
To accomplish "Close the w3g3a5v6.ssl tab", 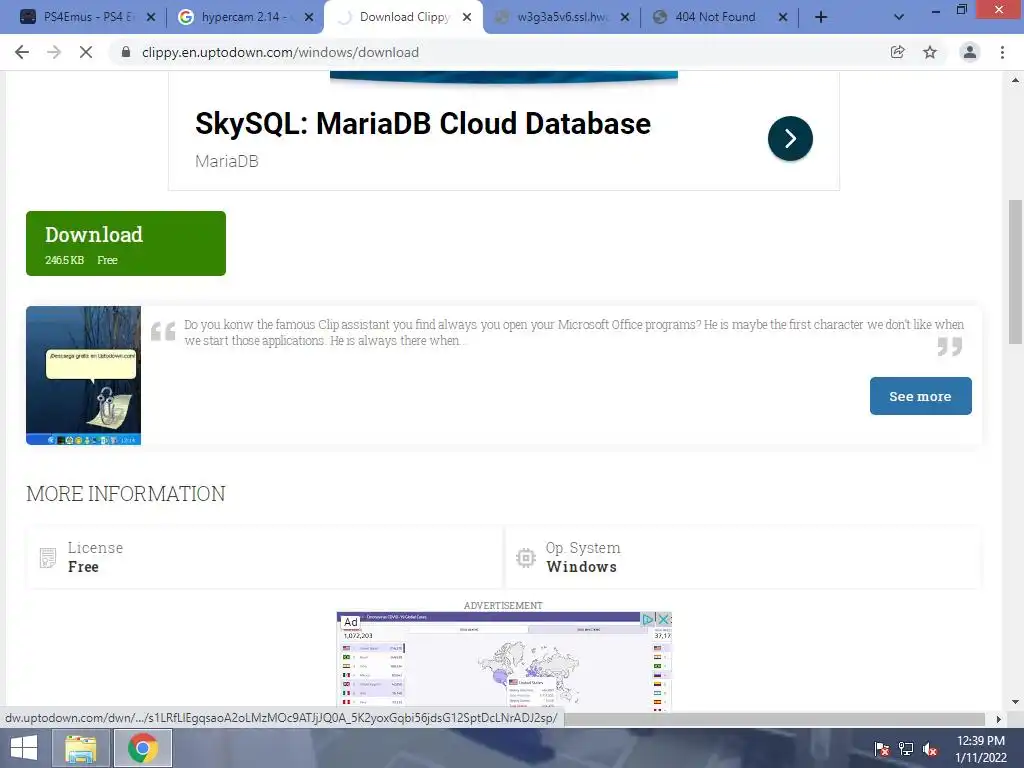I will coord(625,17).
